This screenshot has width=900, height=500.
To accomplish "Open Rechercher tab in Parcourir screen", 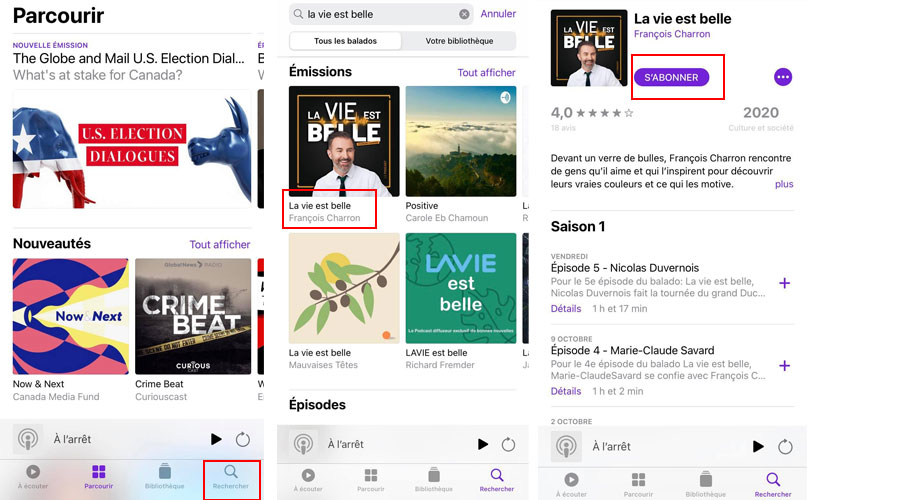I will coord(231,477).
